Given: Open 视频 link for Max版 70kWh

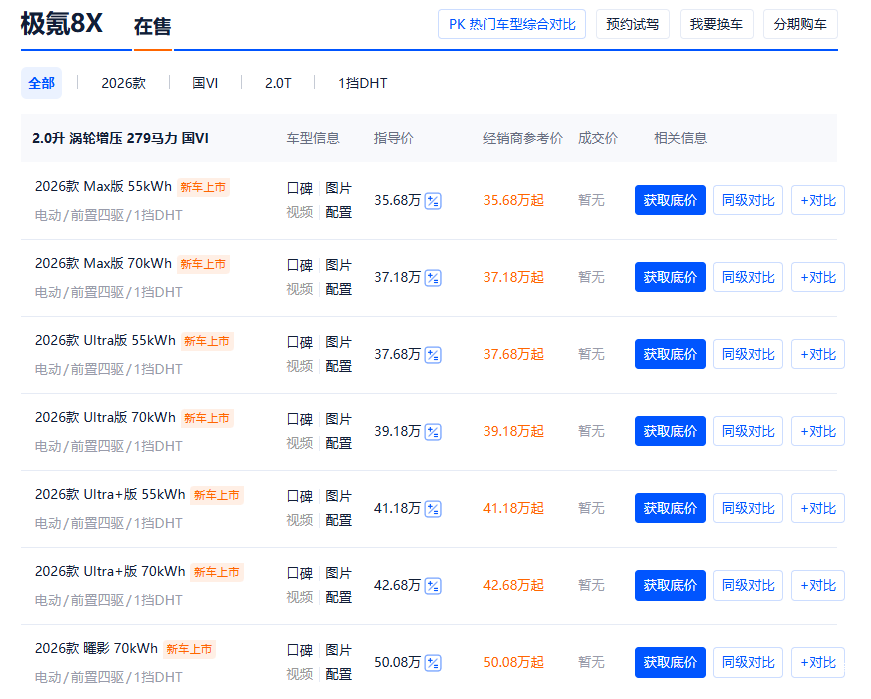Looking at the screenshot, I should 300,289.
